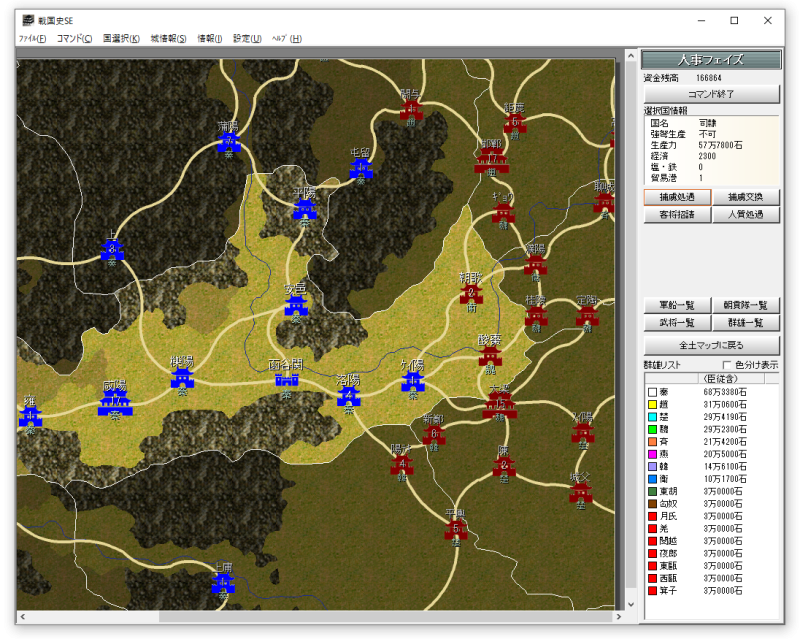Click the yellow 趙 color swatch
This screenshot has height=639, width=800.
tap(652, 404)
